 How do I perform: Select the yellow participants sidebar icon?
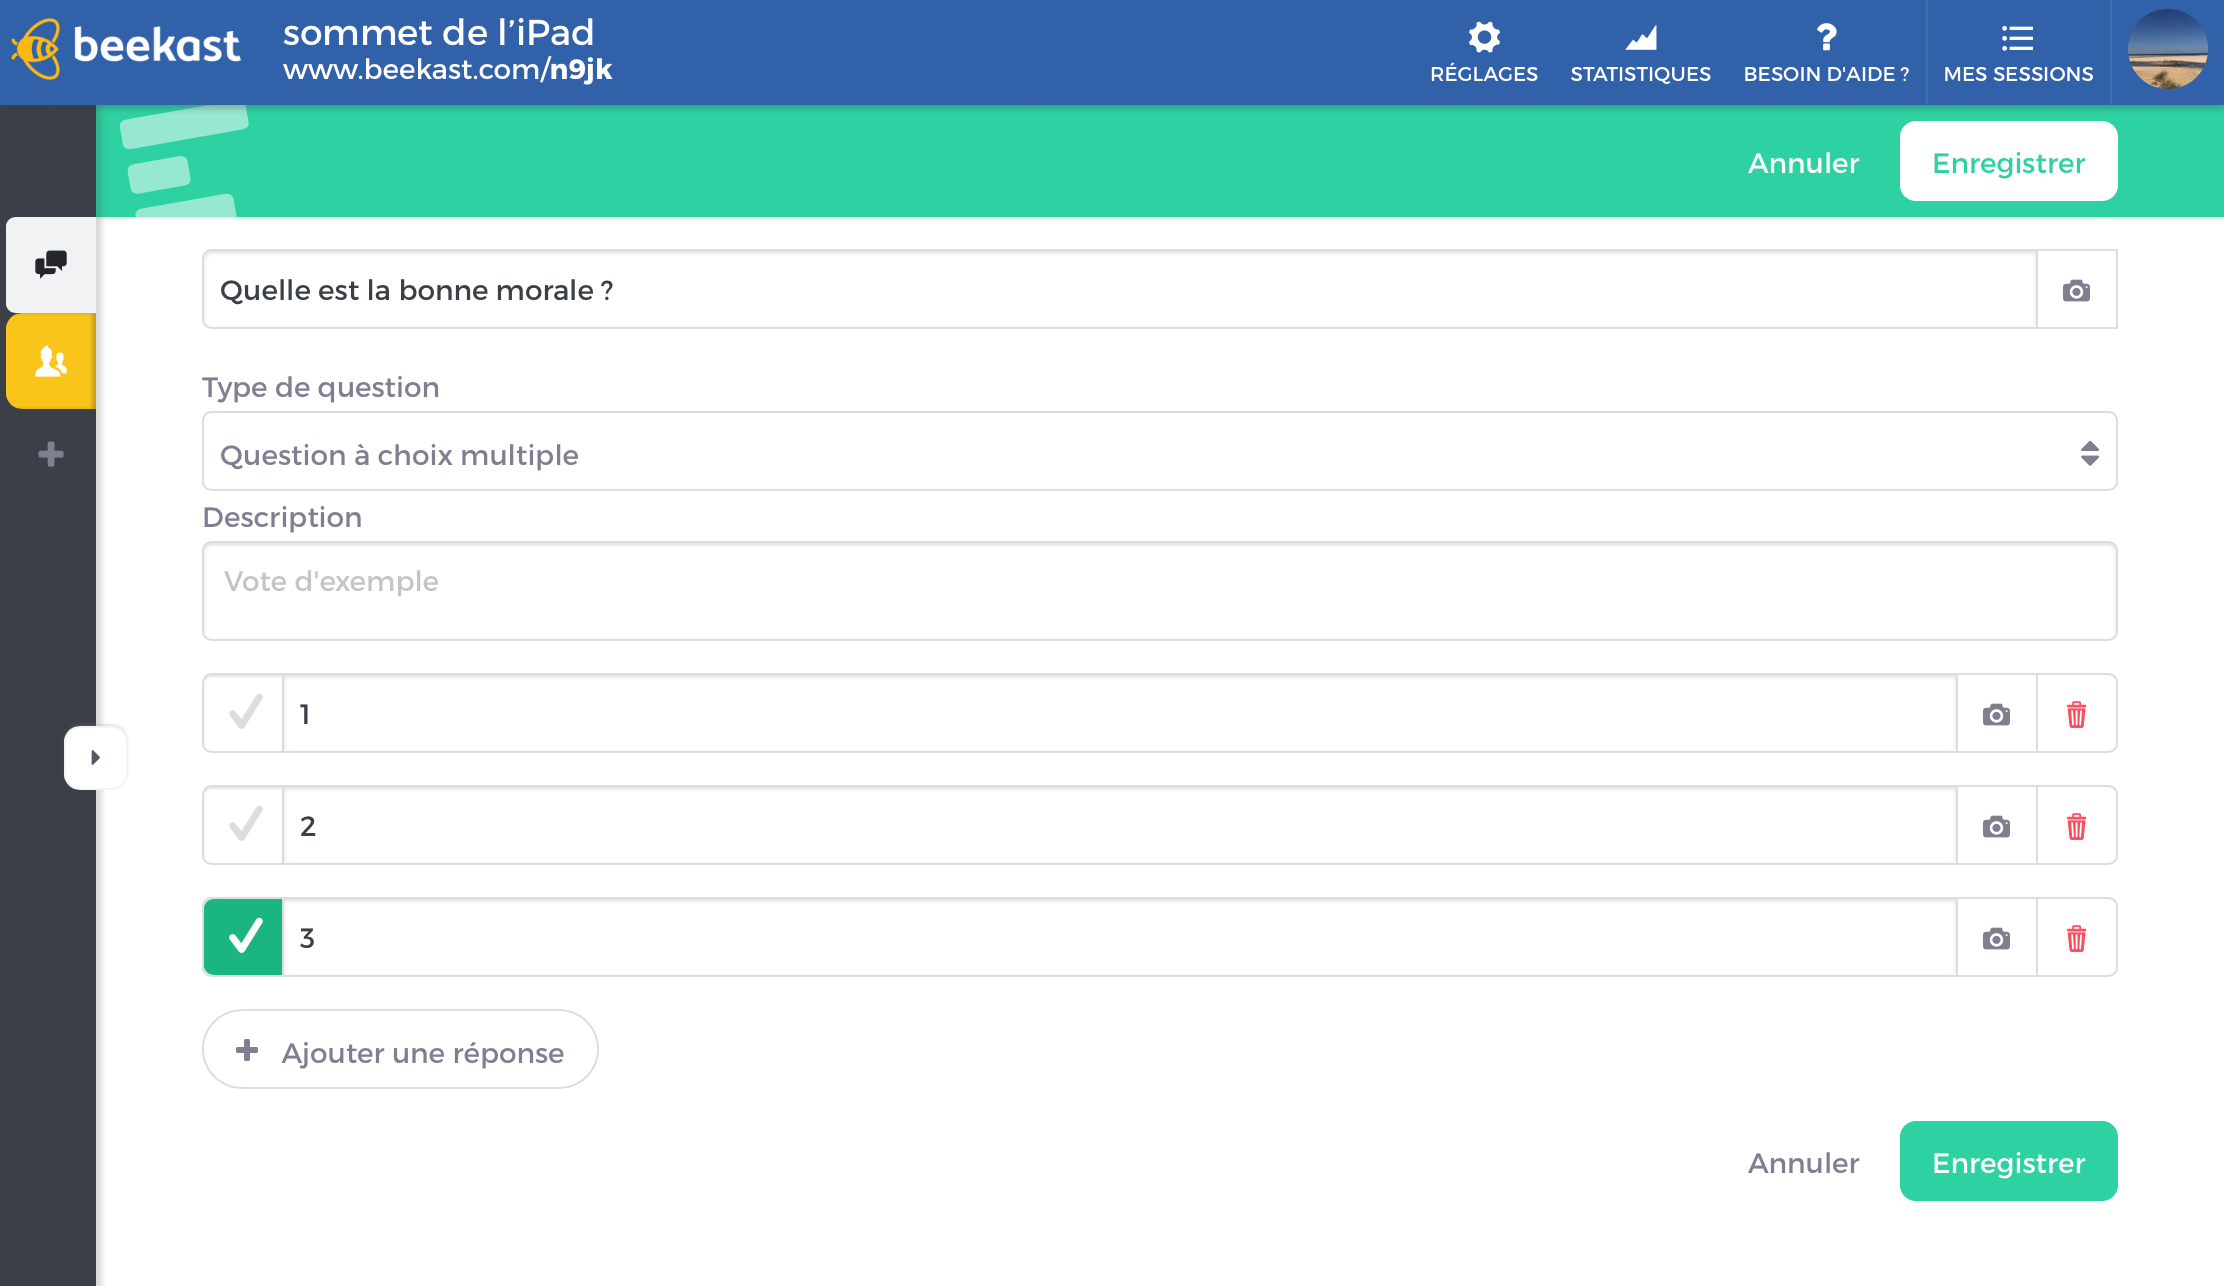[51, 361]
